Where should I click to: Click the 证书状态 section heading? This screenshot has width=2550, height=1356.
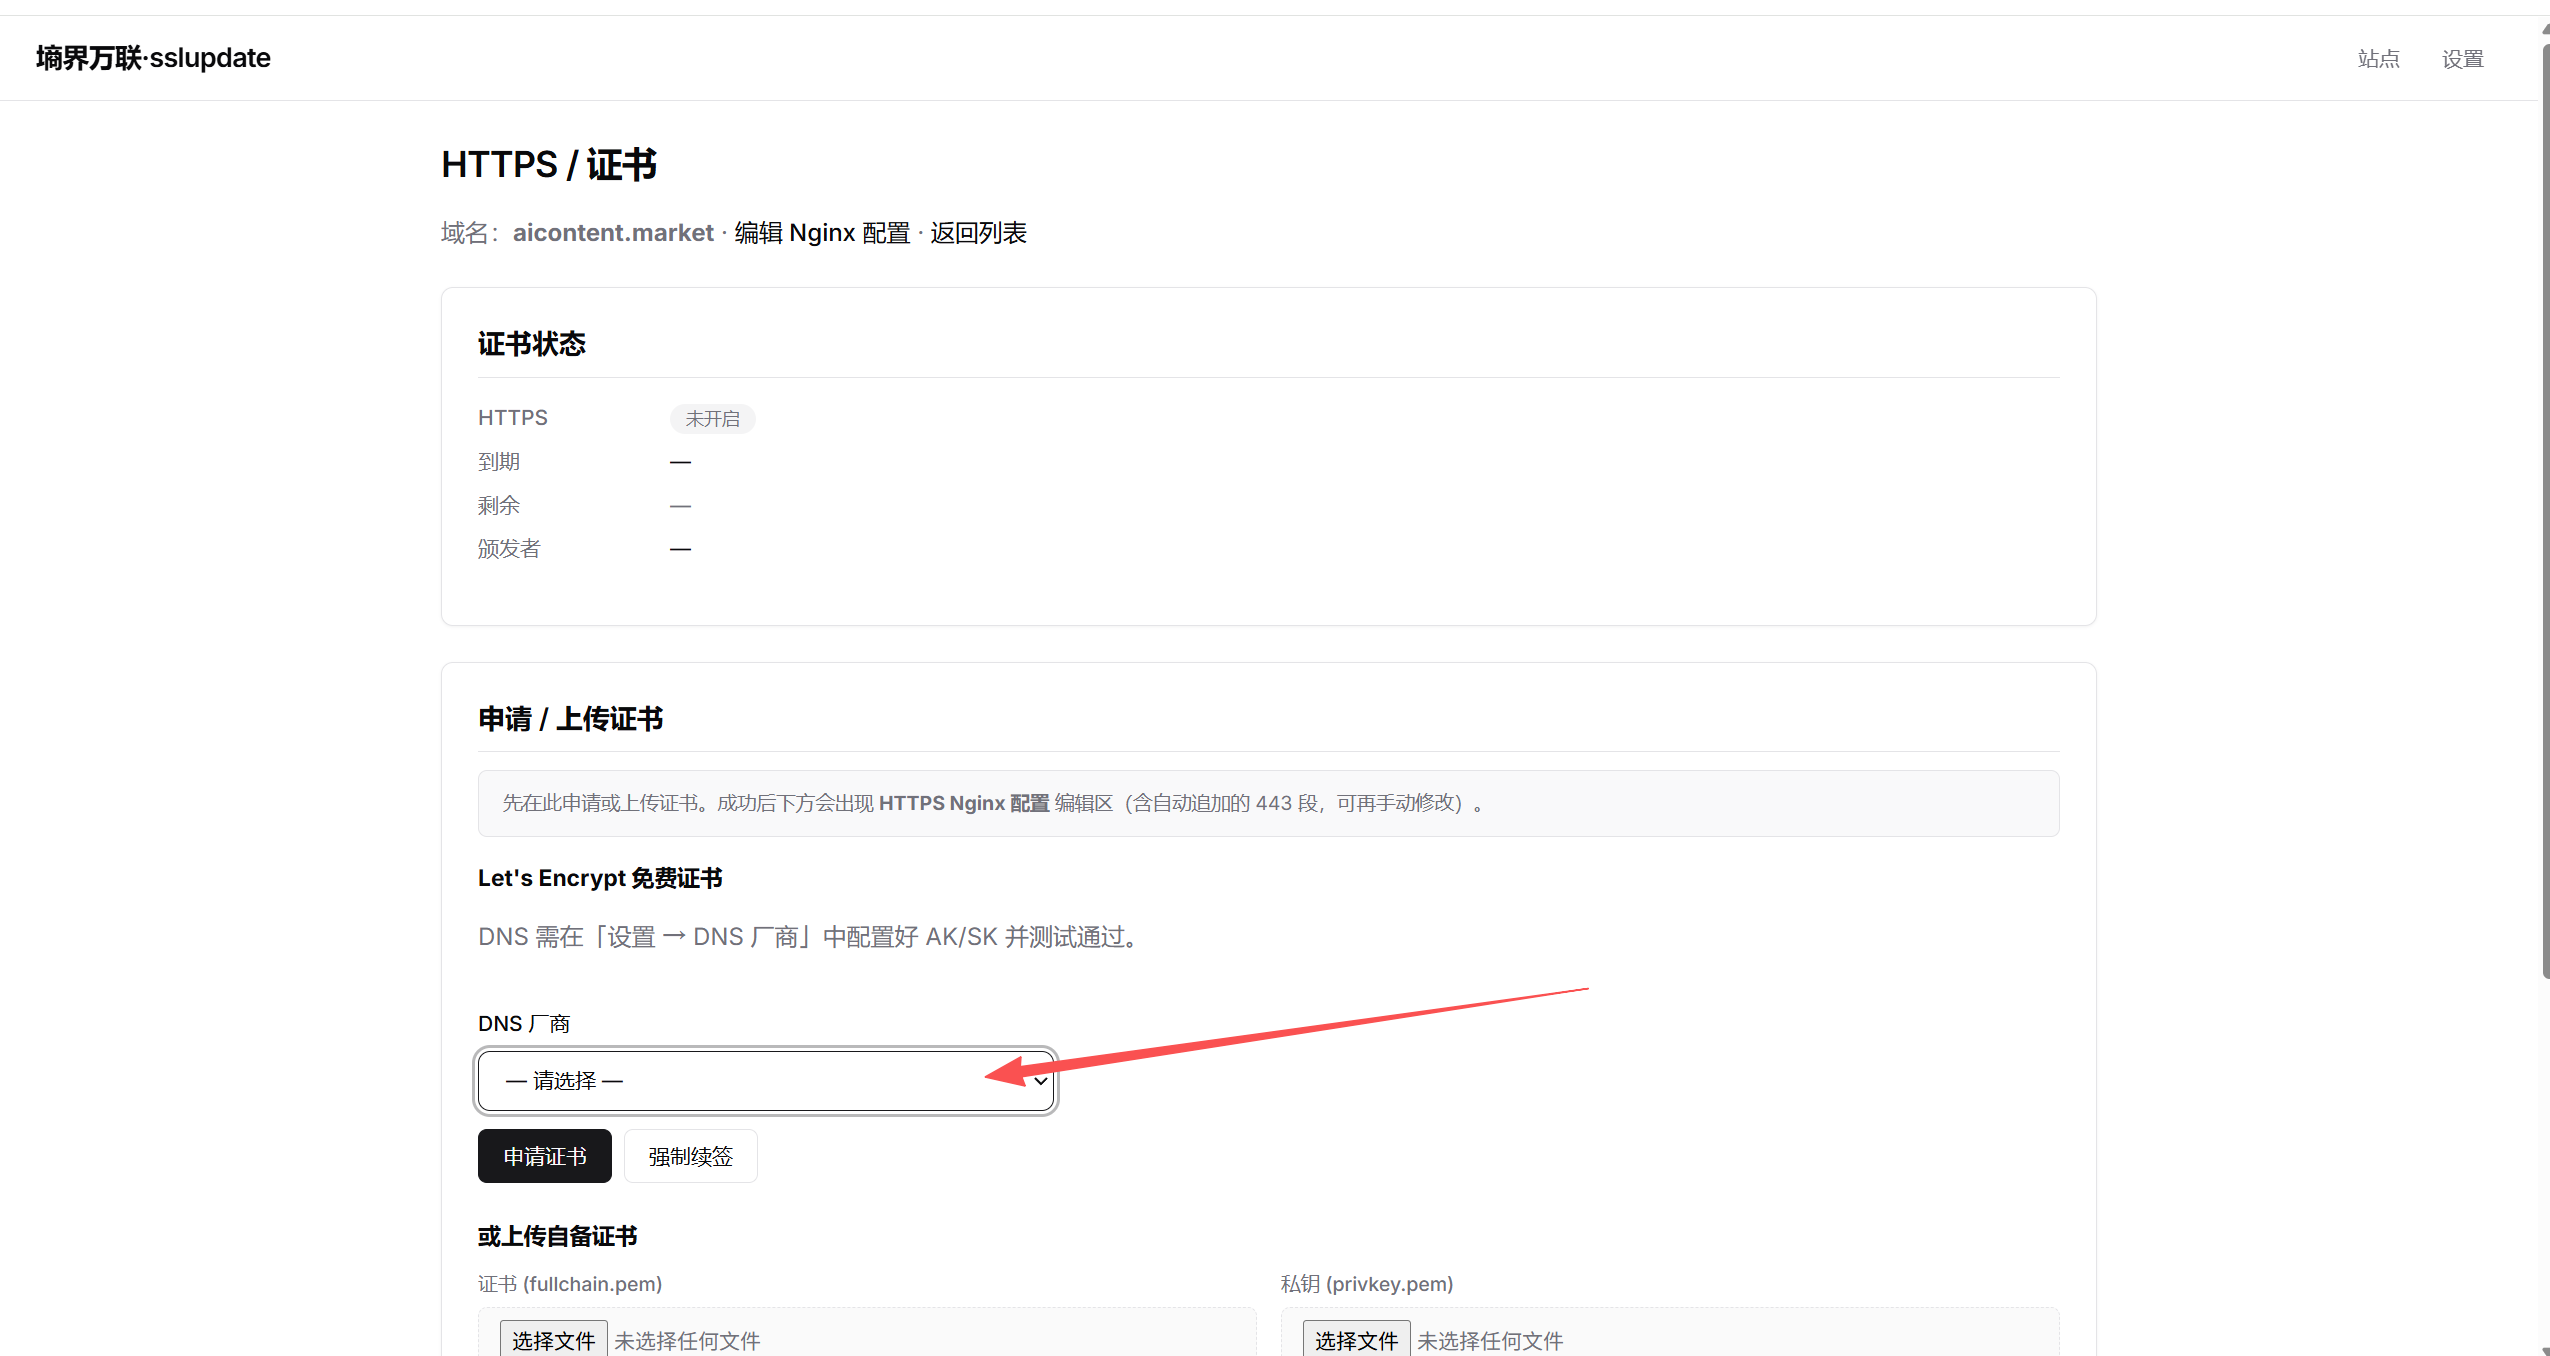point(532,344)
